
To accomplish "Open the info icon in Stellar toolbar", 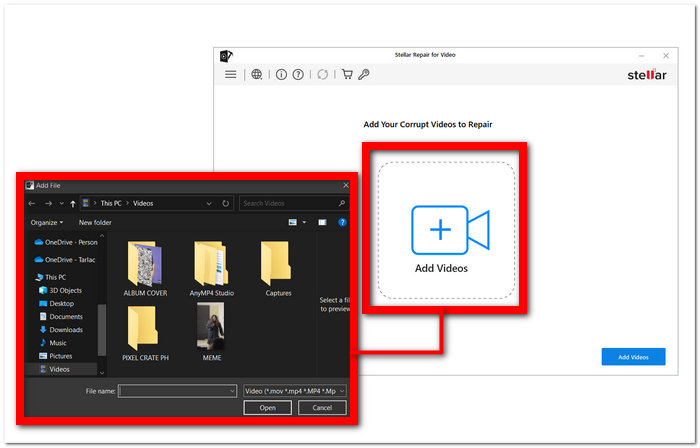I will click(x=281, y=75).
